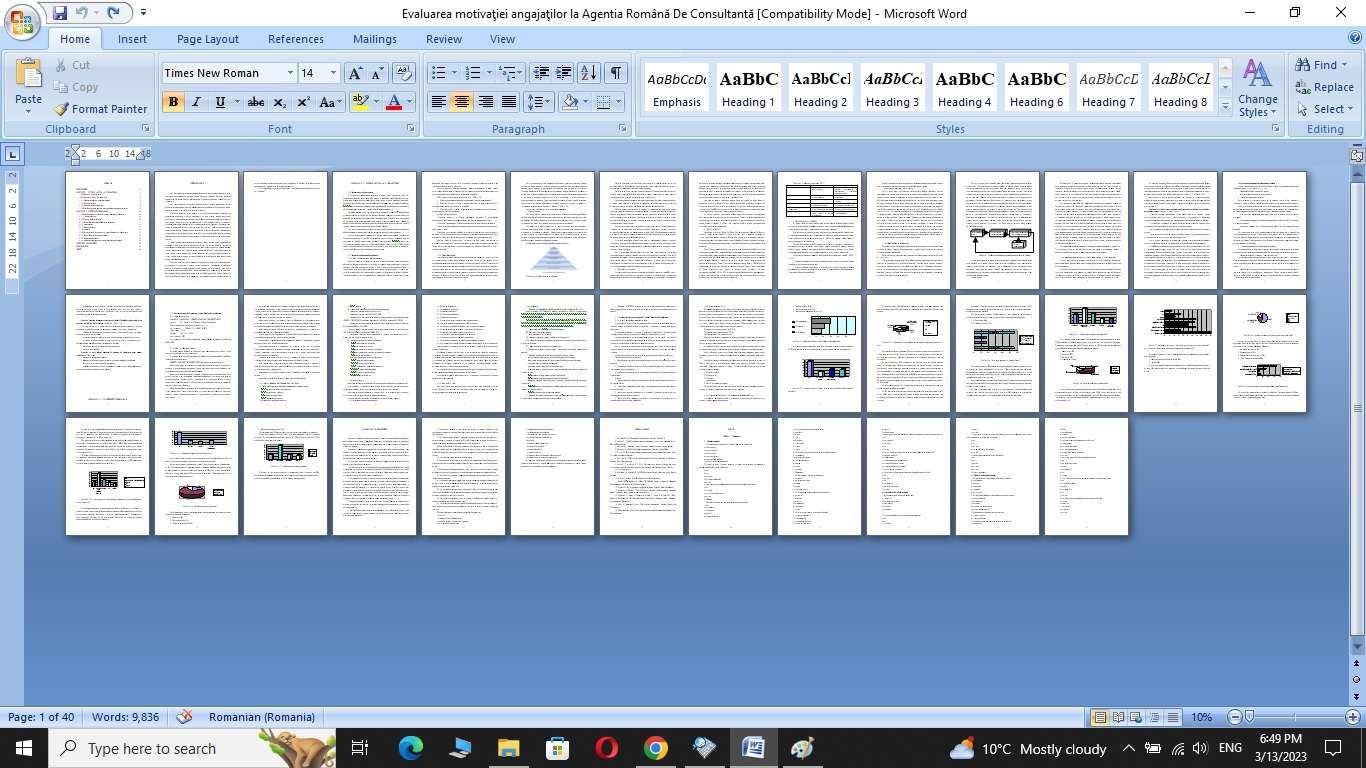Toggle show/hide paragraph marks
The width and height of the screenshot is (1366, 768).
coord(616,73)
